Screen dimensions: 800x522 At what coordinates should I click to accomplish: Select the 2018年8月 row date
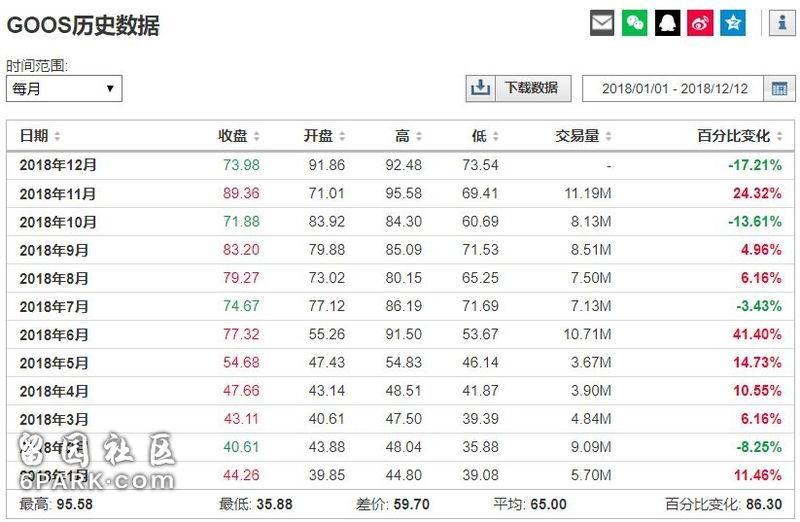click(54, 278)
